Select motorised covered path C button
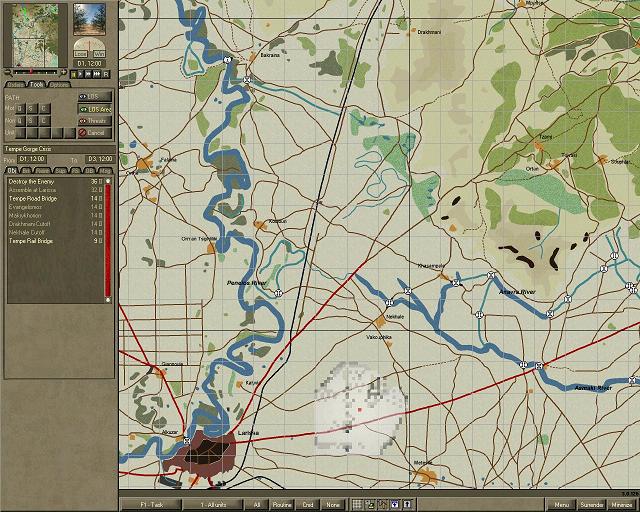 (44, 109)
